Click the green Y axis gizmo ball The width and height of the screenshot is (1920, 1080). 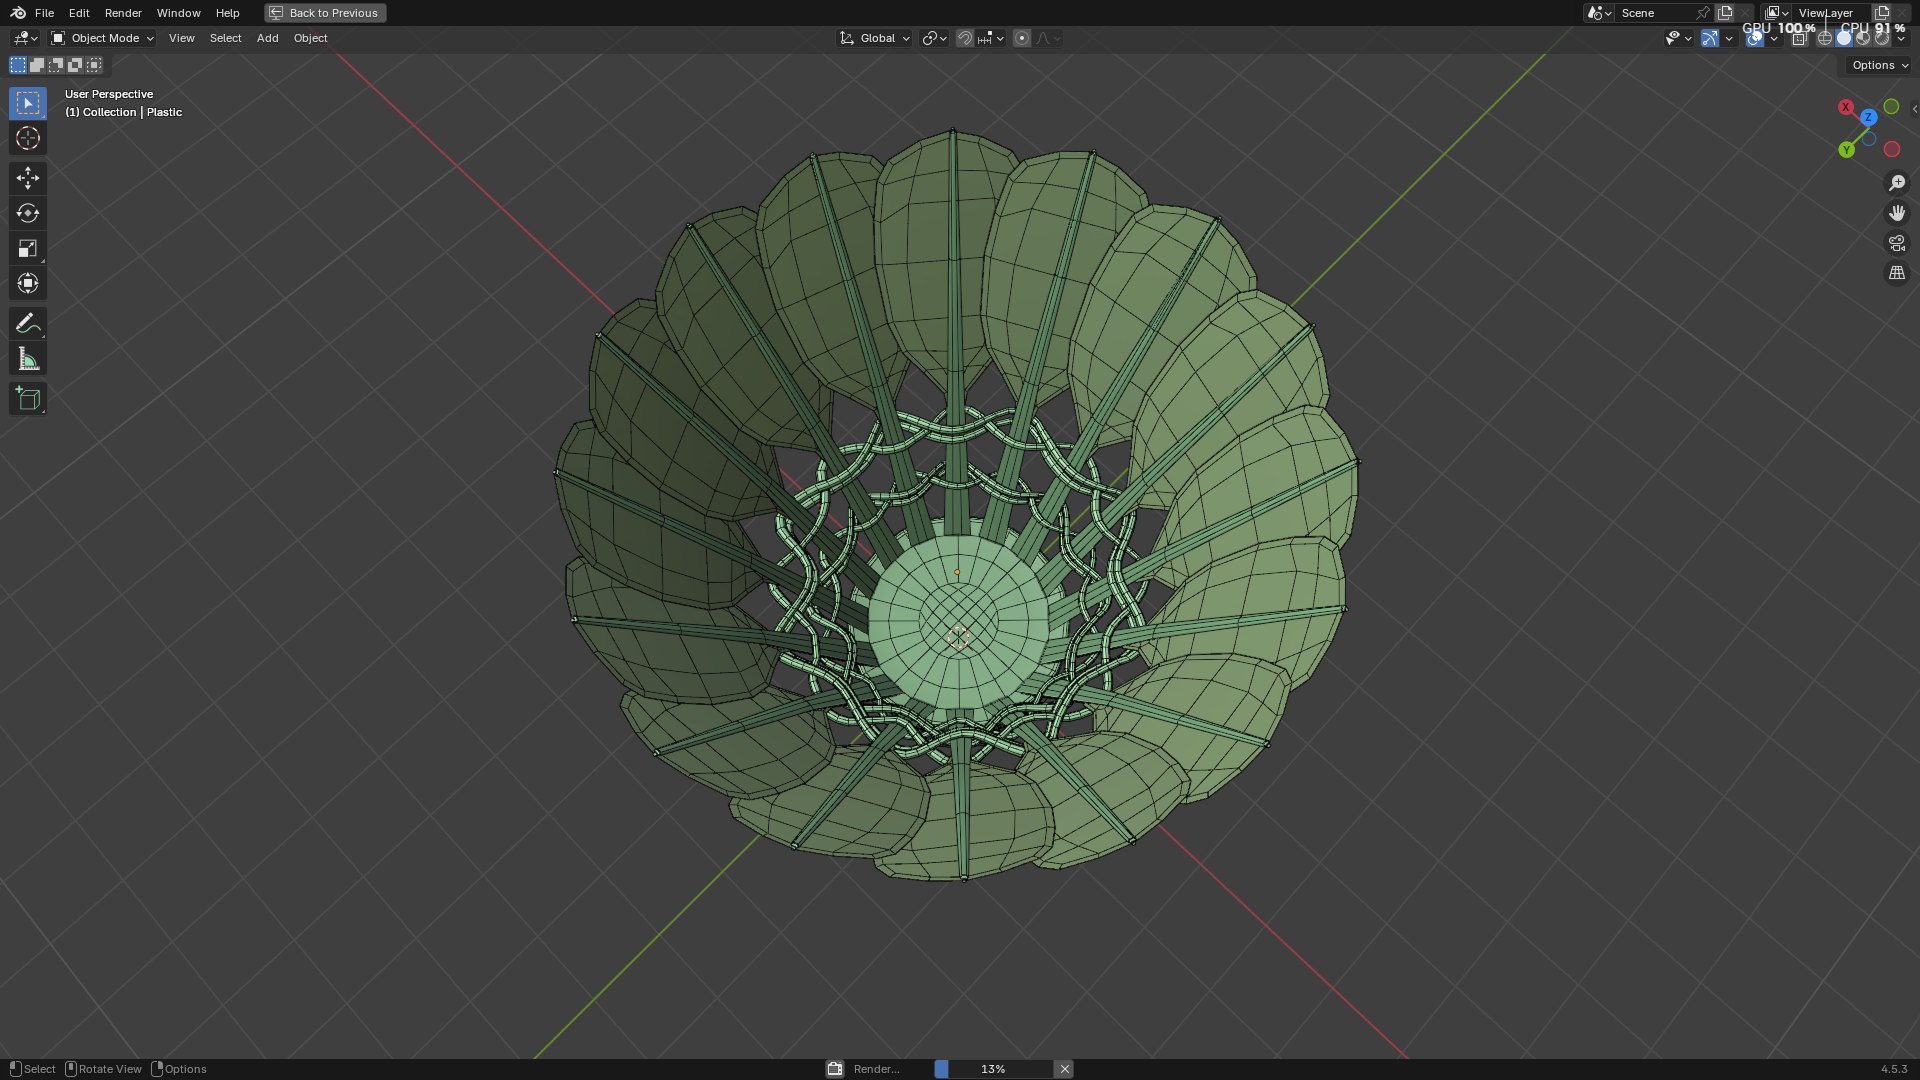[1846, 150]
